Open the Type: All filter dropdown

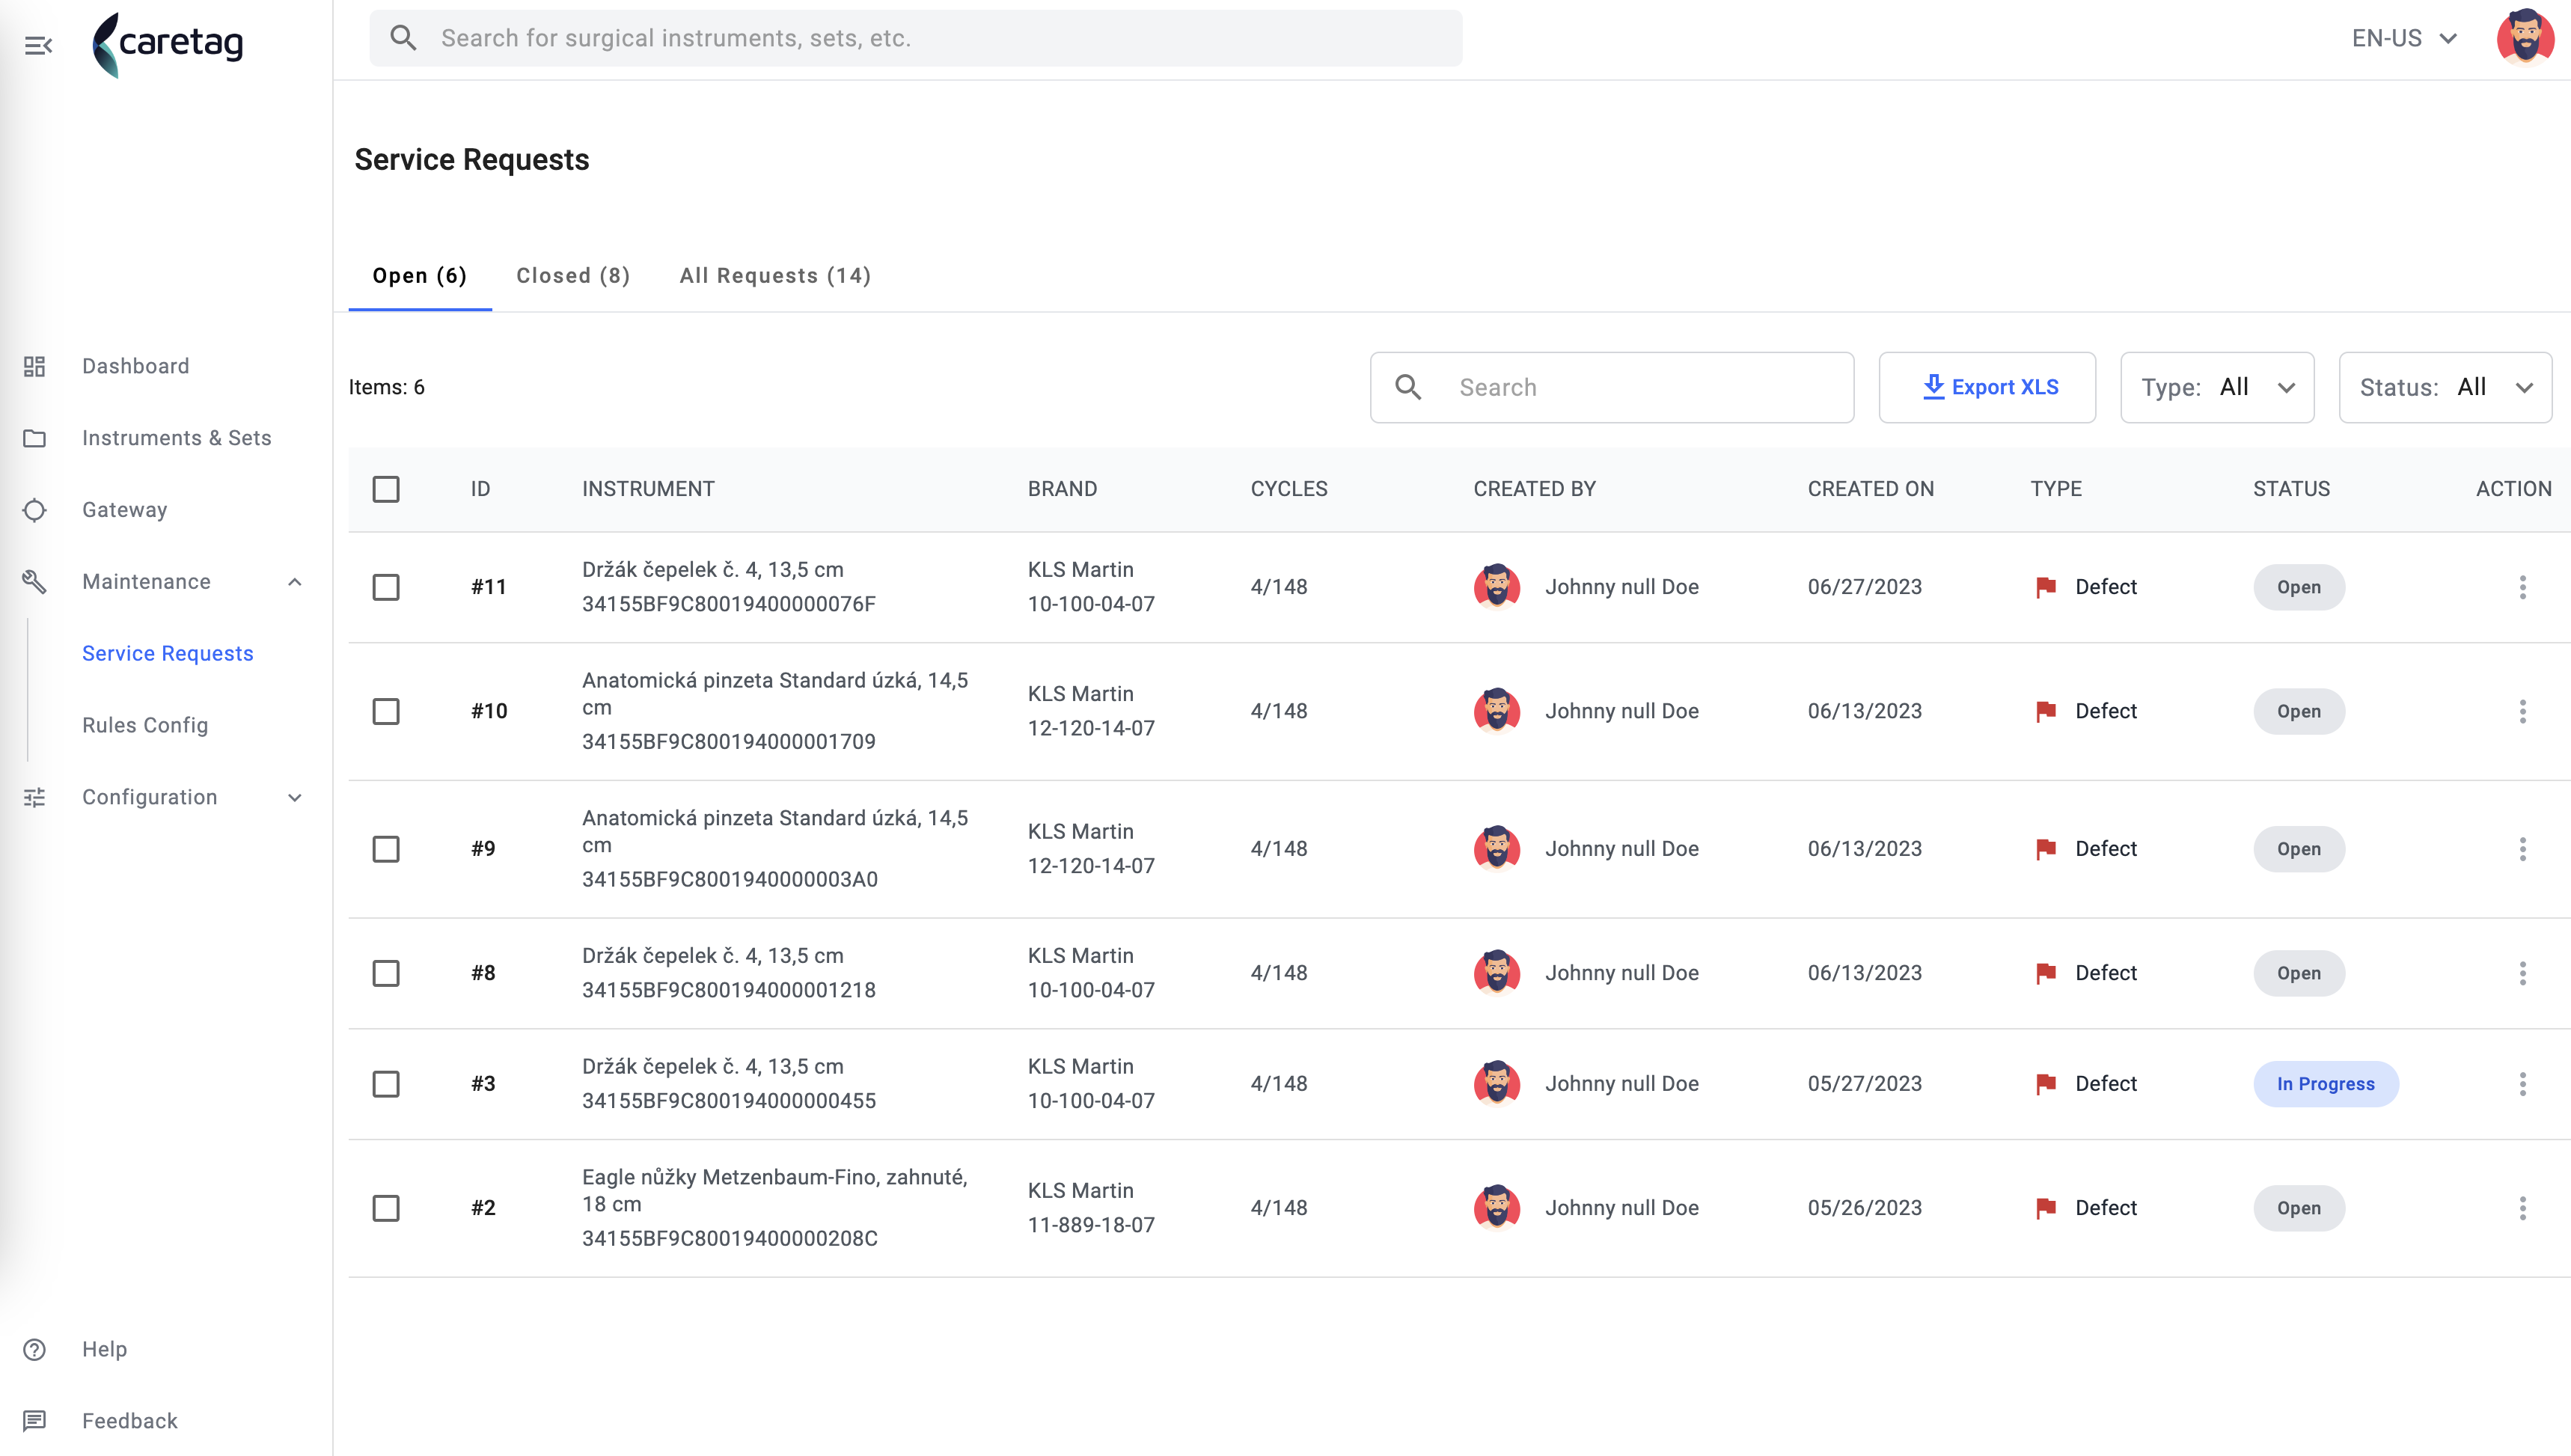pos(2217,387)
